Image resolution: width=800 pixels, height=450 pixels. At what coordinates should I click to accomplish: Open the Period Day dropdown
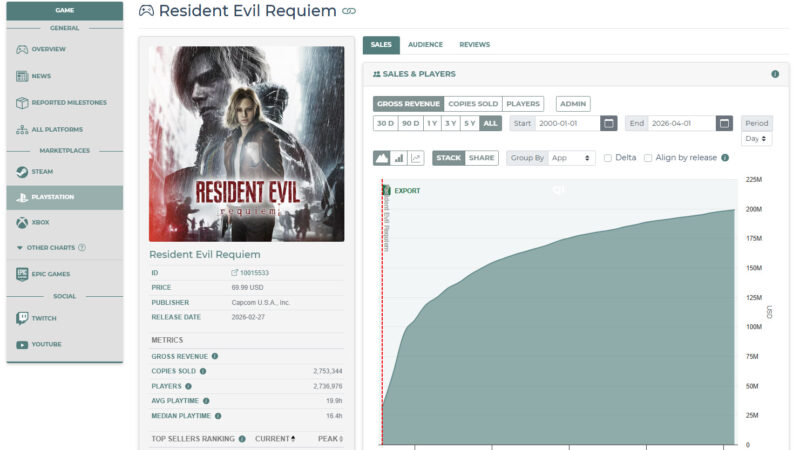(756, 139)
